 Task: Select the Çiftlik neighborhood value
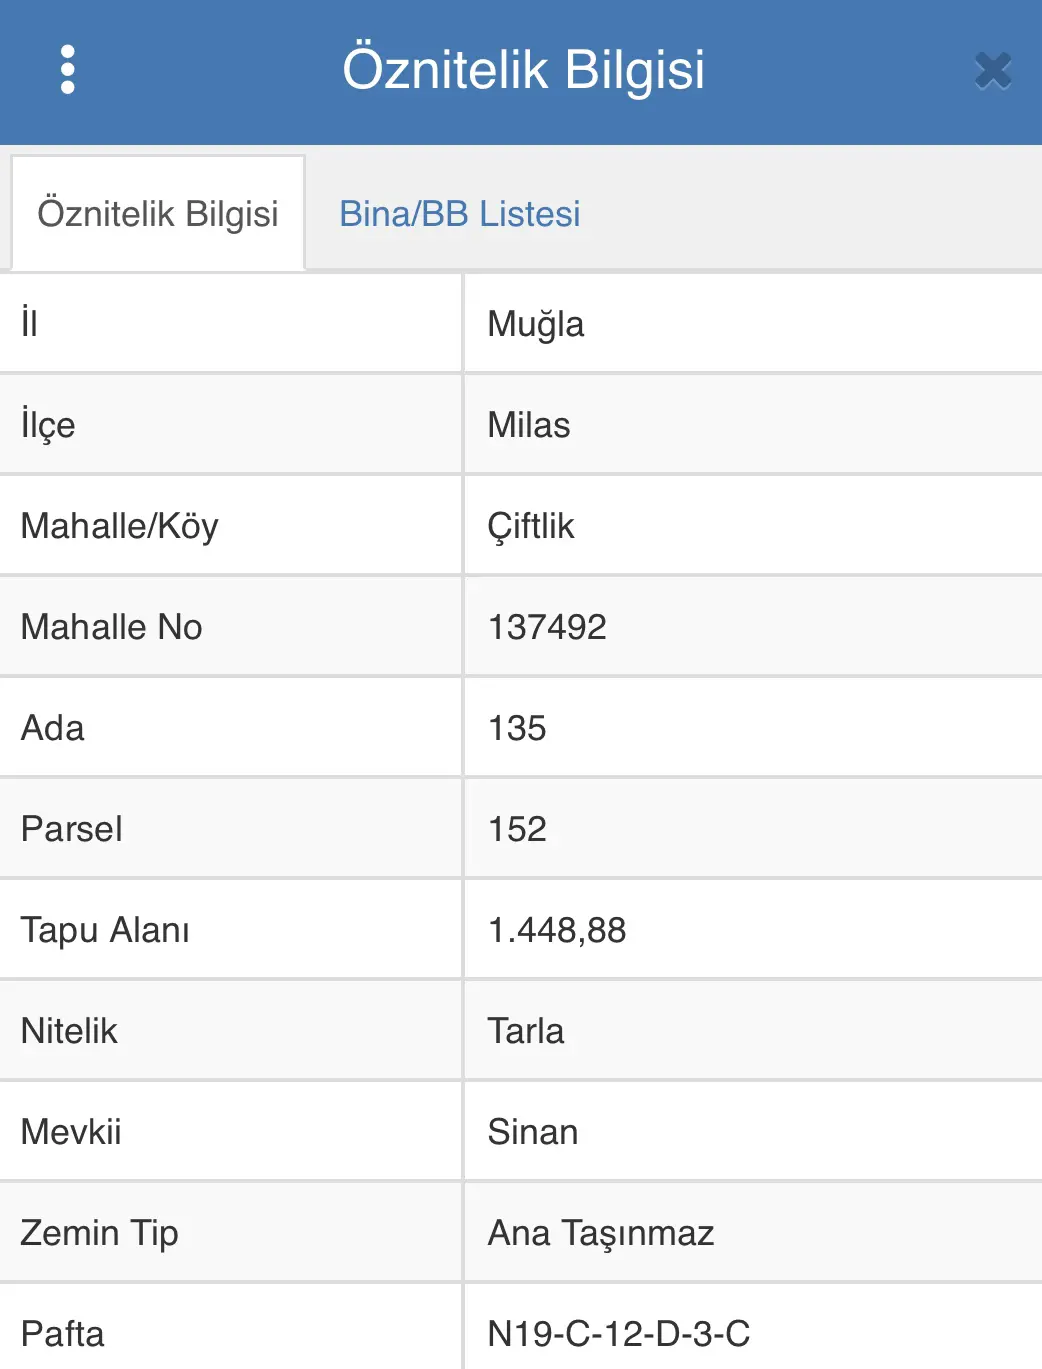point(531,526)
